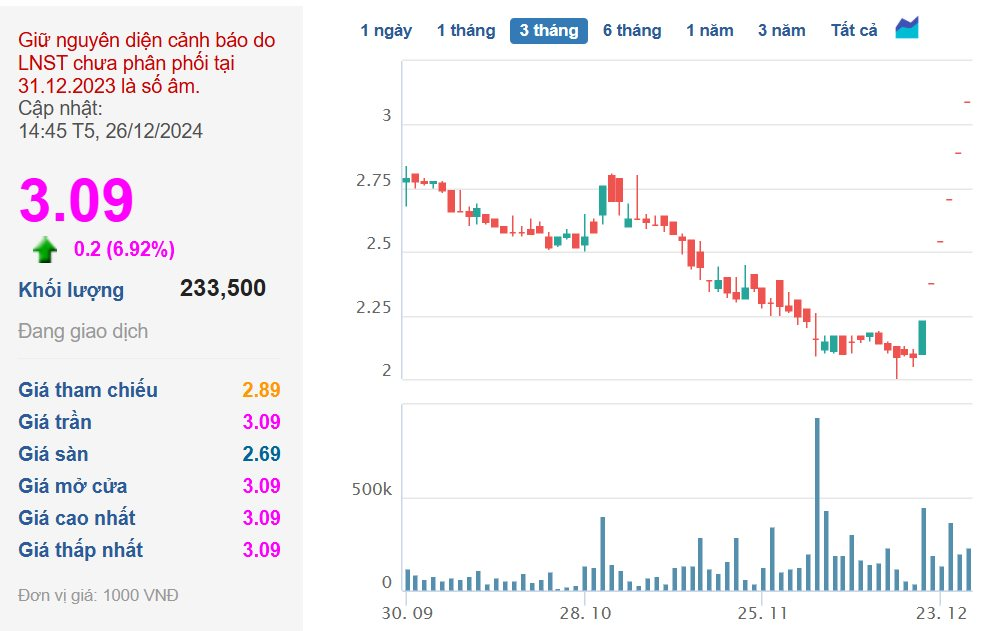Screen dimensions: 995x631
Task: Click the 'Giá trần' label
Action: pyautogui.click(x=55, y=422)
